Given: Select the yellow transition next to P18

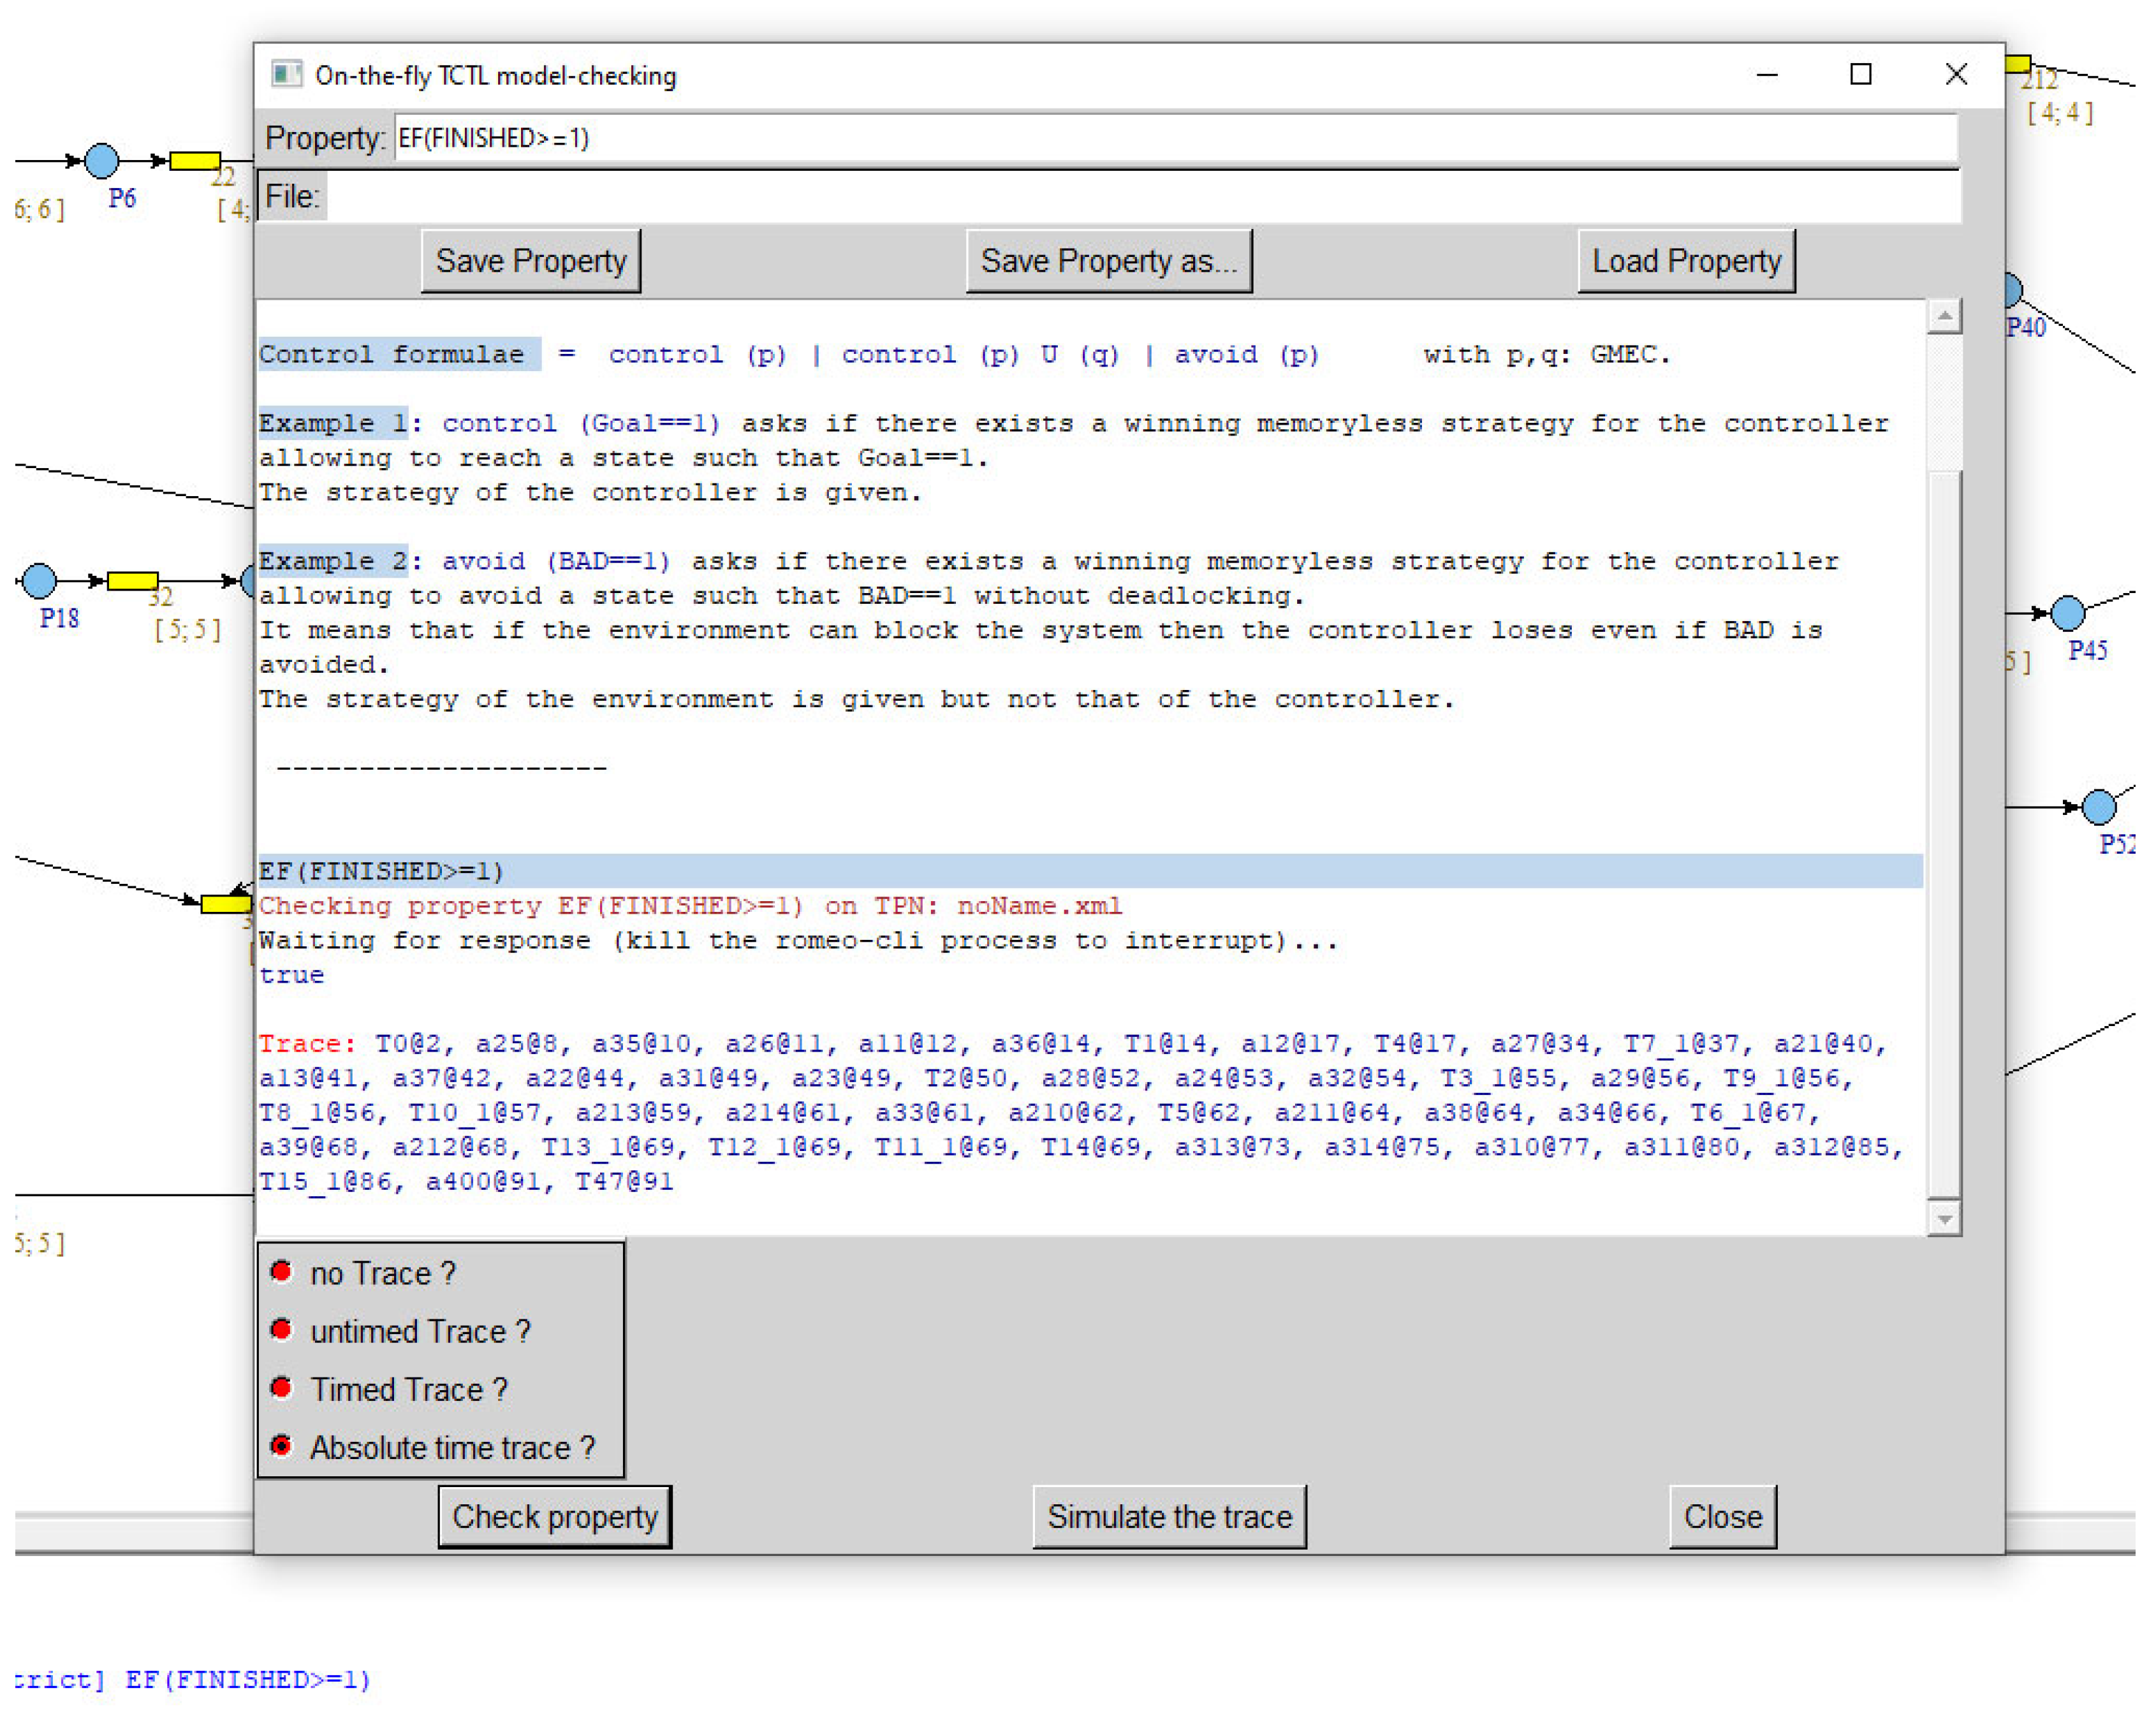Looking at the screenshot, I should [132, 580].
